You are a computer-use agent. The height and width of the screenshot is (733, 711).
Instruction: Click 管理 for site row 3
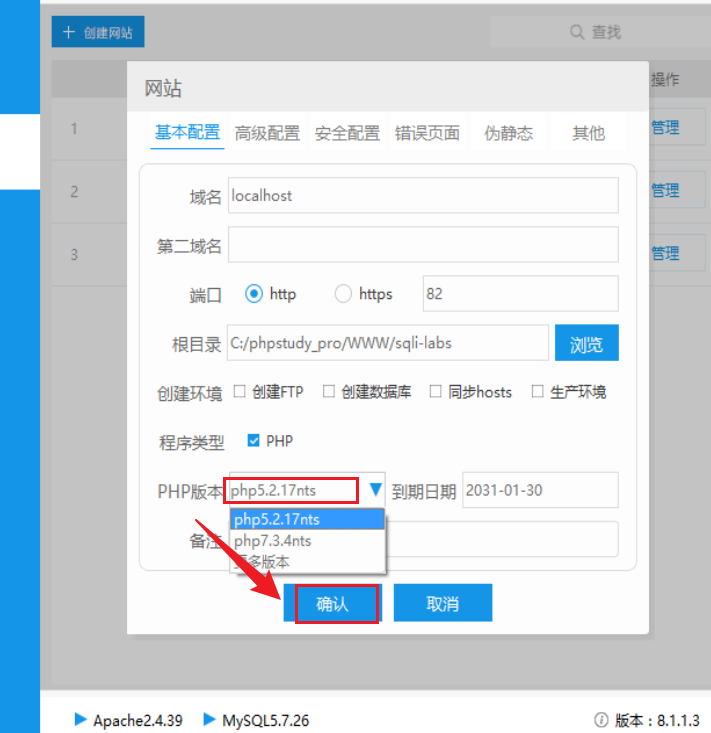coord(665,253)
